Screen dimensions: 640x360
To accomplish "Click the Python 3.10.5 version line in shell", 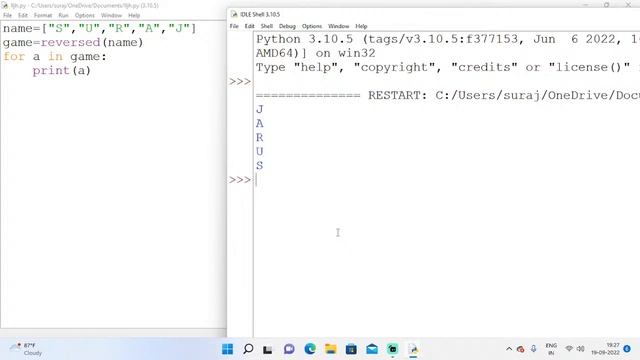I will 447,39.
